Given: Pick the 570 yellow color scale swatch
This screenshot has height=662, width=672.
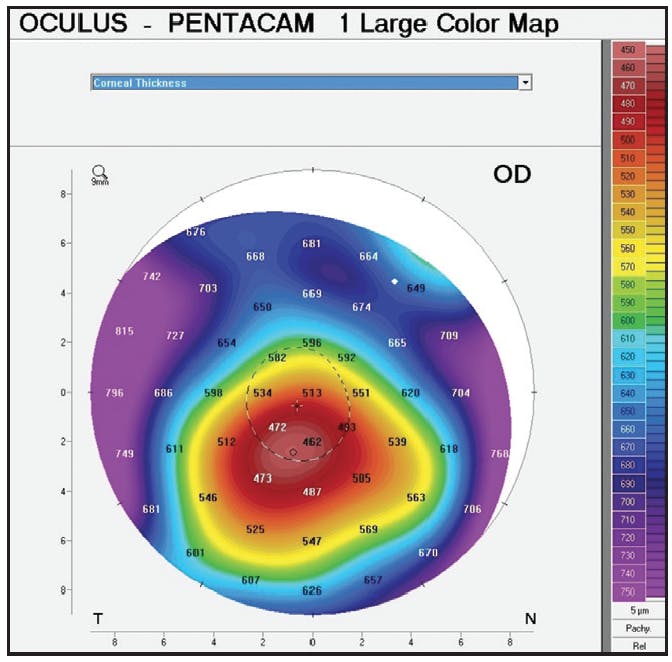Looking at the screenshot, I should click(628, 267).
